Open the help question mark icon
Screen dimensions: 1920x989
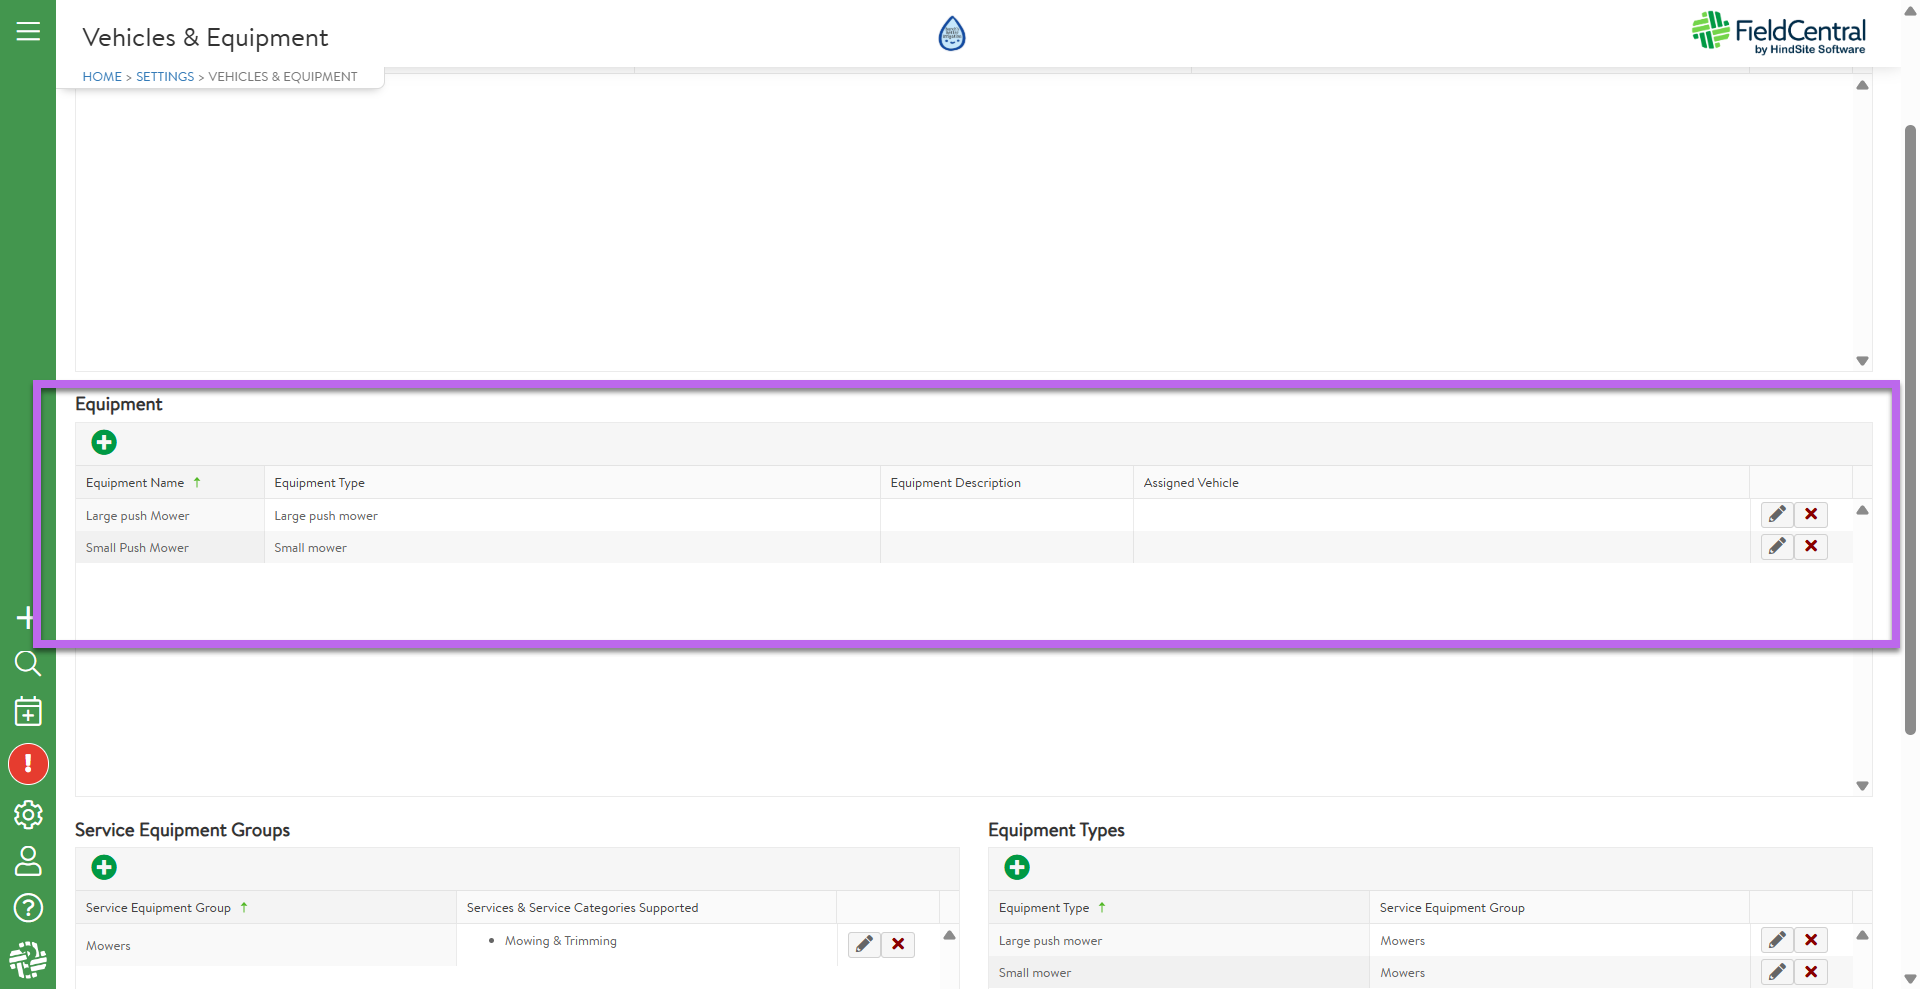[x=28, y=908]
